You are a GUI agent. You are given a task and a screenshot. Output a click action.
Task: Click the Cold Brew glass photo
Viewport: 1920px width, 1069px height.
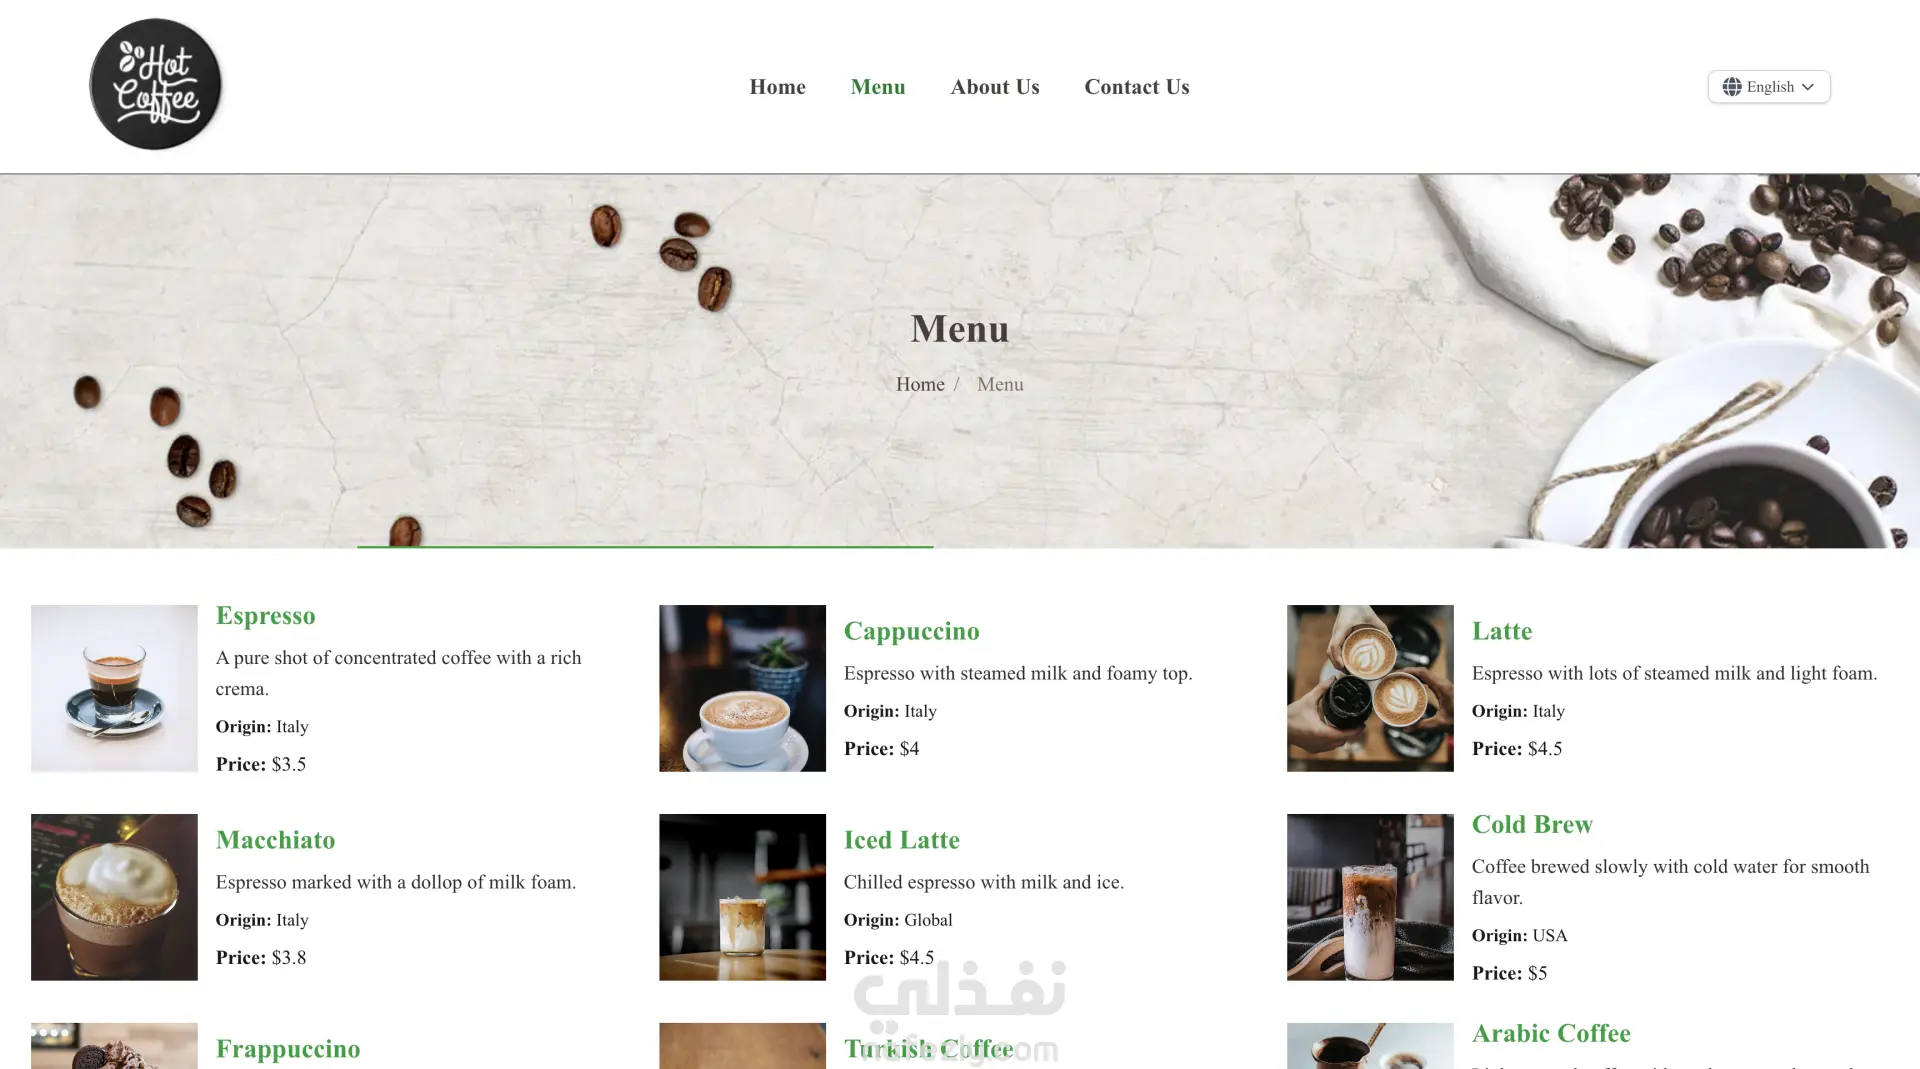click(x=1370, y=897)
